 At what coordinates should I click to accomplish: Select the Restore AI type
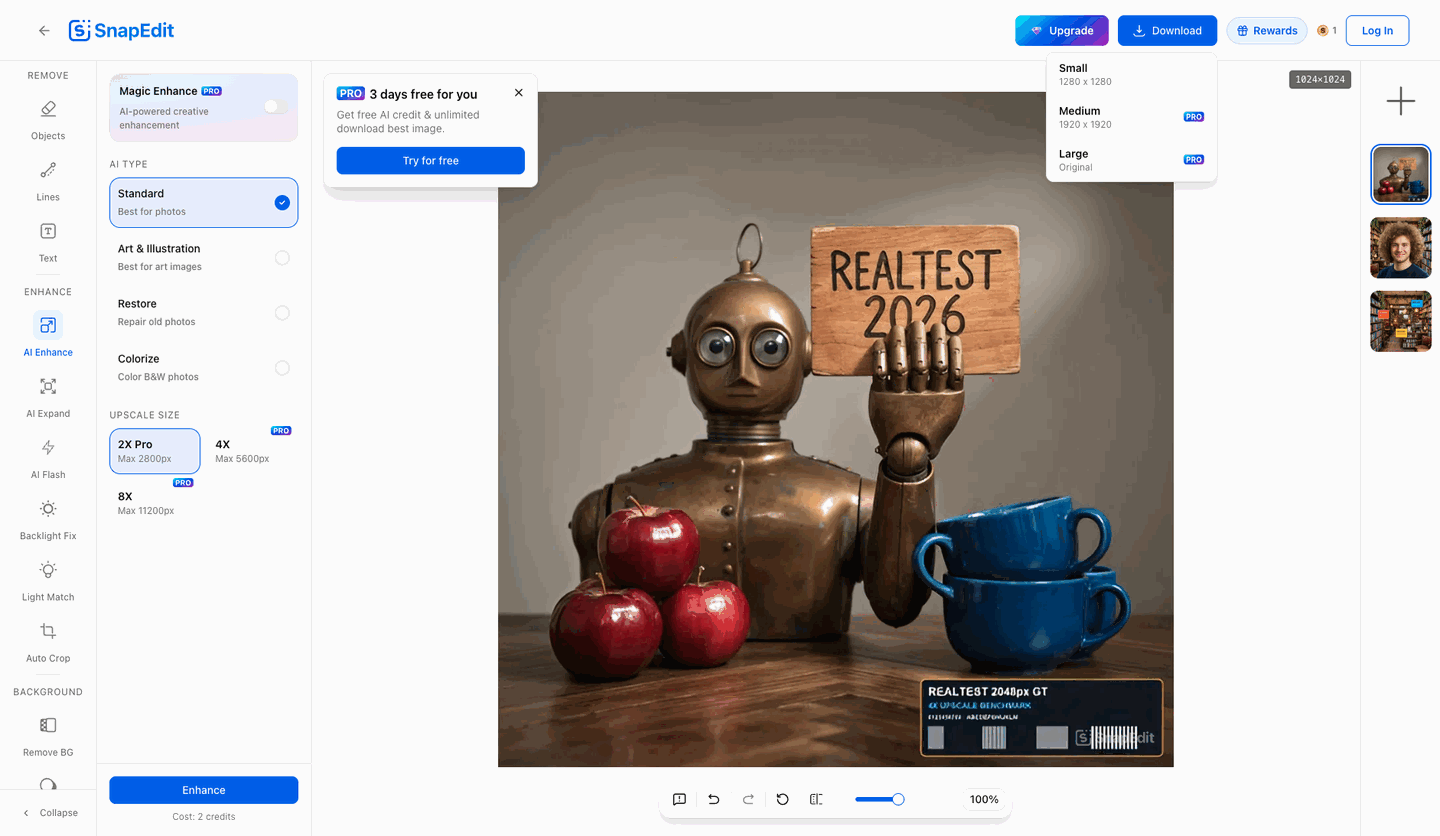tap(204, 312)
